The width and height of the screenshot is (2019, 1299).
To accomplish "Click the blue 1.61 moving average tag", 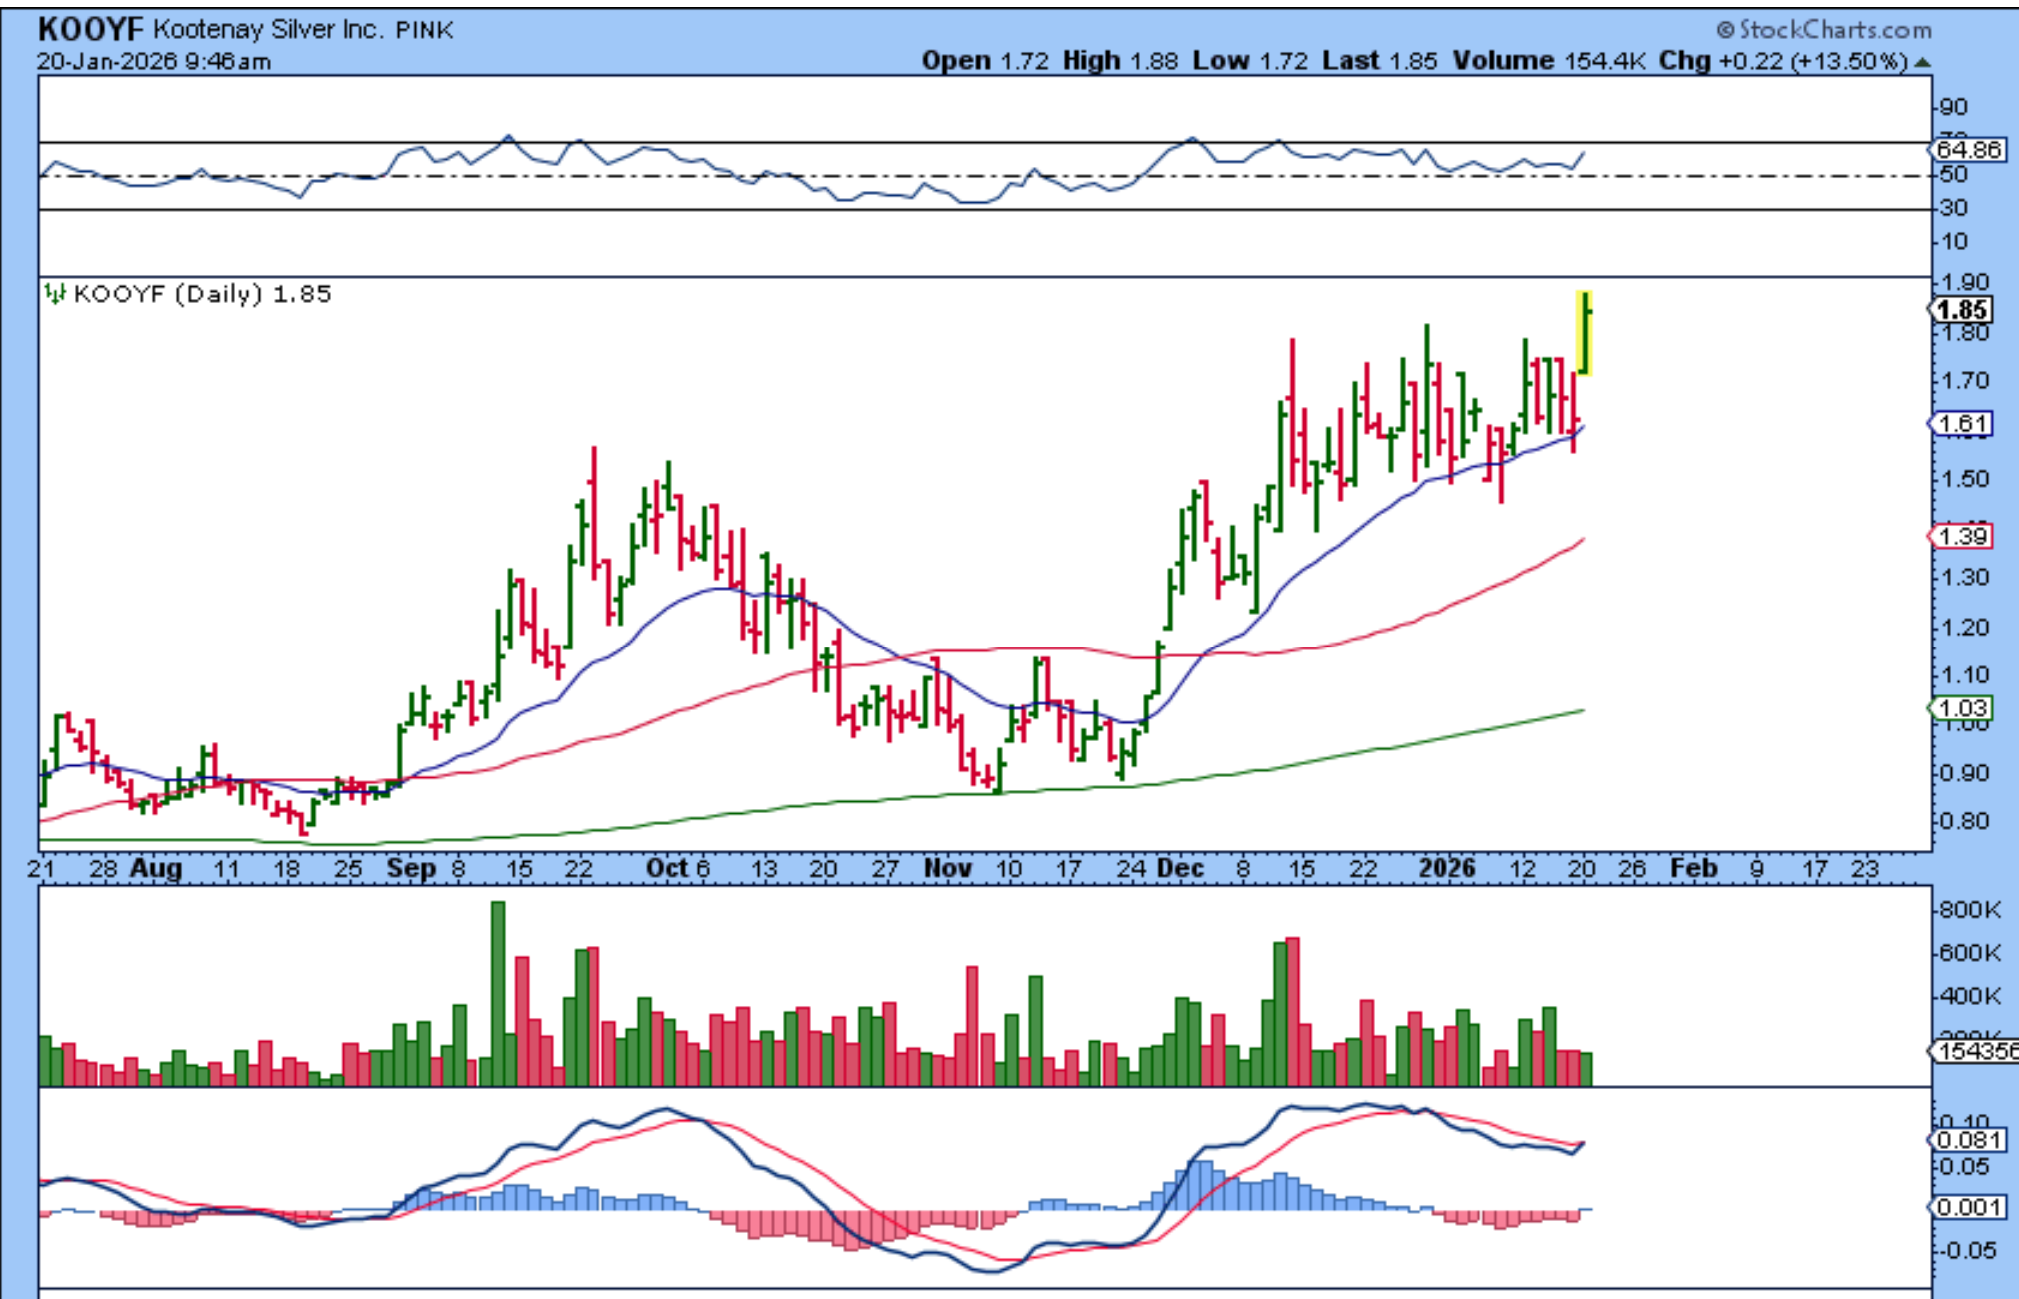I will click(x=1961, y=424).
